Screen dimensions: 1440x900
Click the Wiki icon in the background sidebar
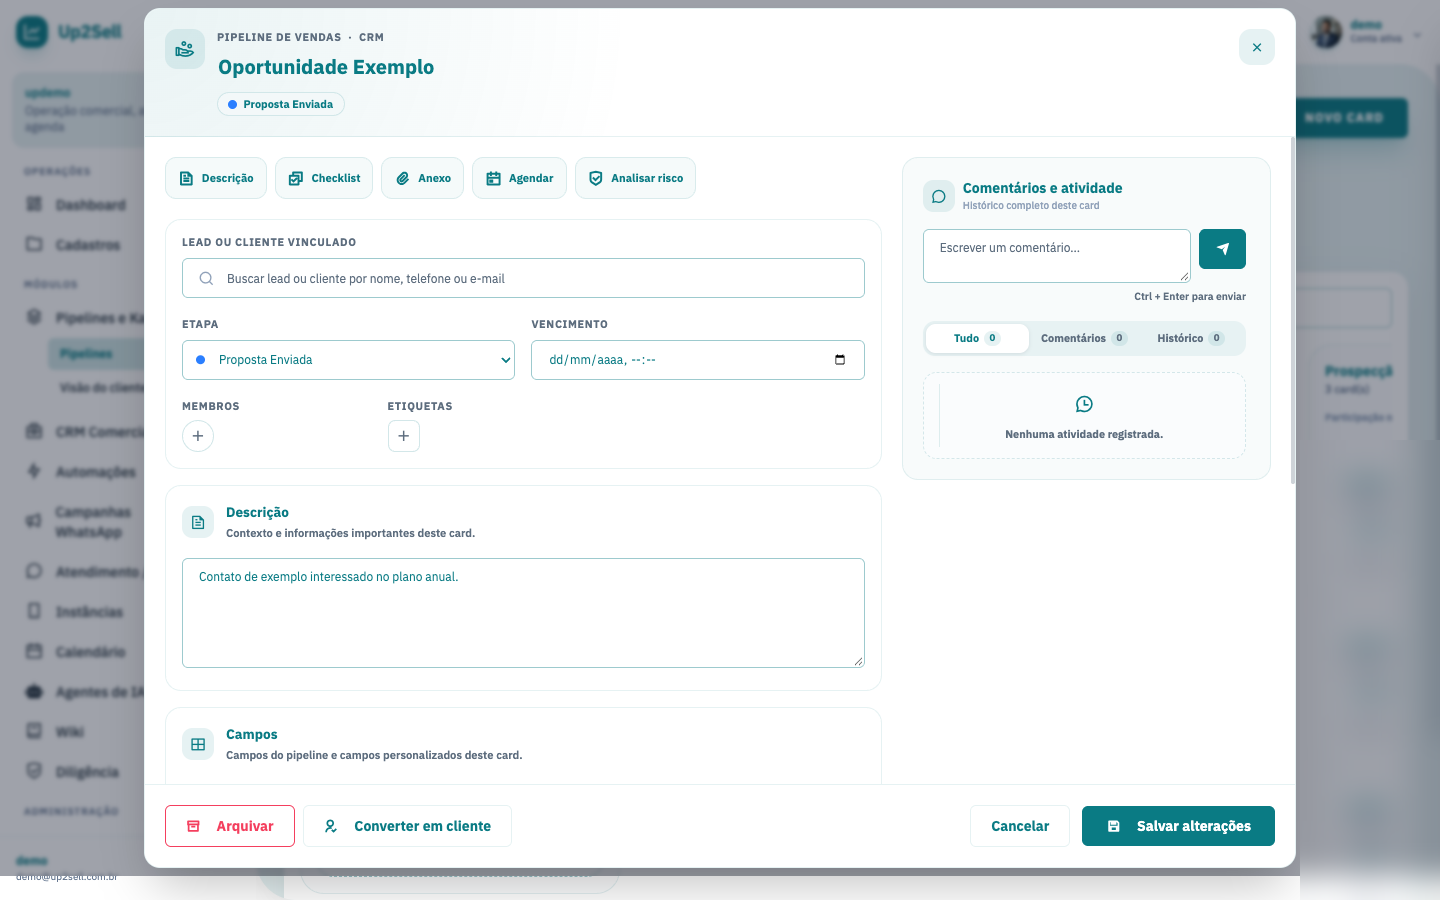(x=34, y=732)
